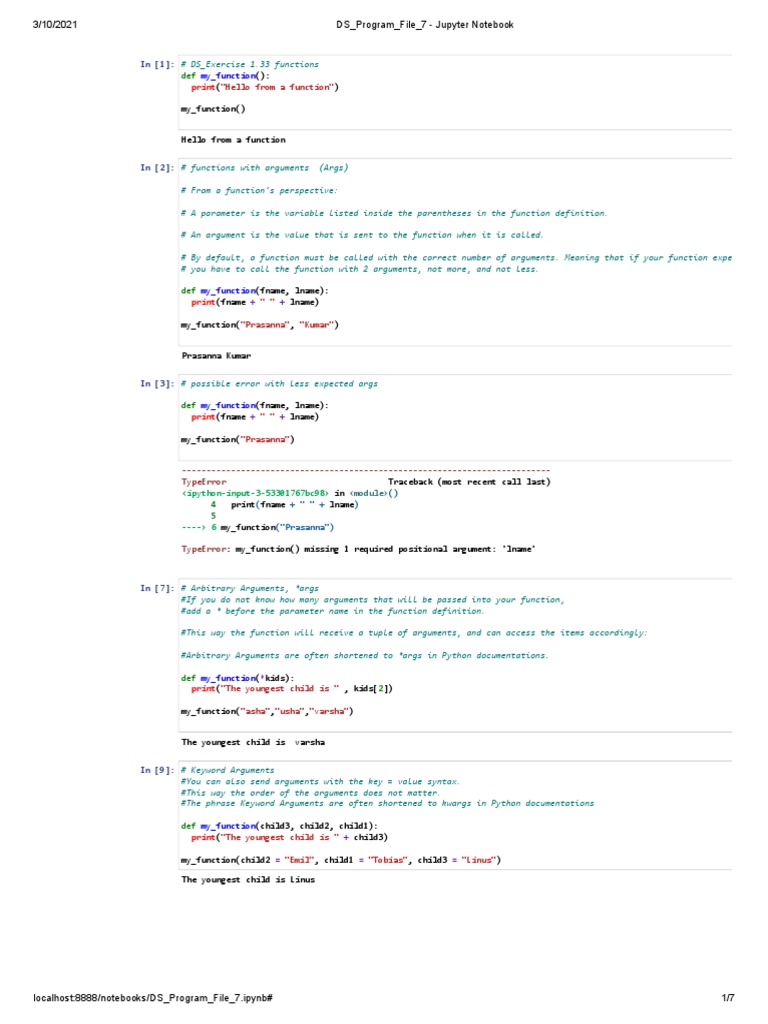Click <ipython-input-3-53301767bc98> traceback reference
Image resolution: width=768 pixels, height=1024 pixels.
255,493
